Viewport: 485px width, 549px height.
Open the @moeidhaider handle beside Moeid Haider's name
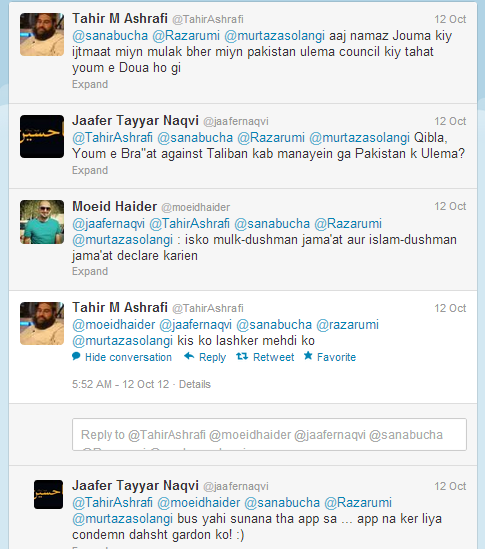pyautogui.click(x=195, y=207)
